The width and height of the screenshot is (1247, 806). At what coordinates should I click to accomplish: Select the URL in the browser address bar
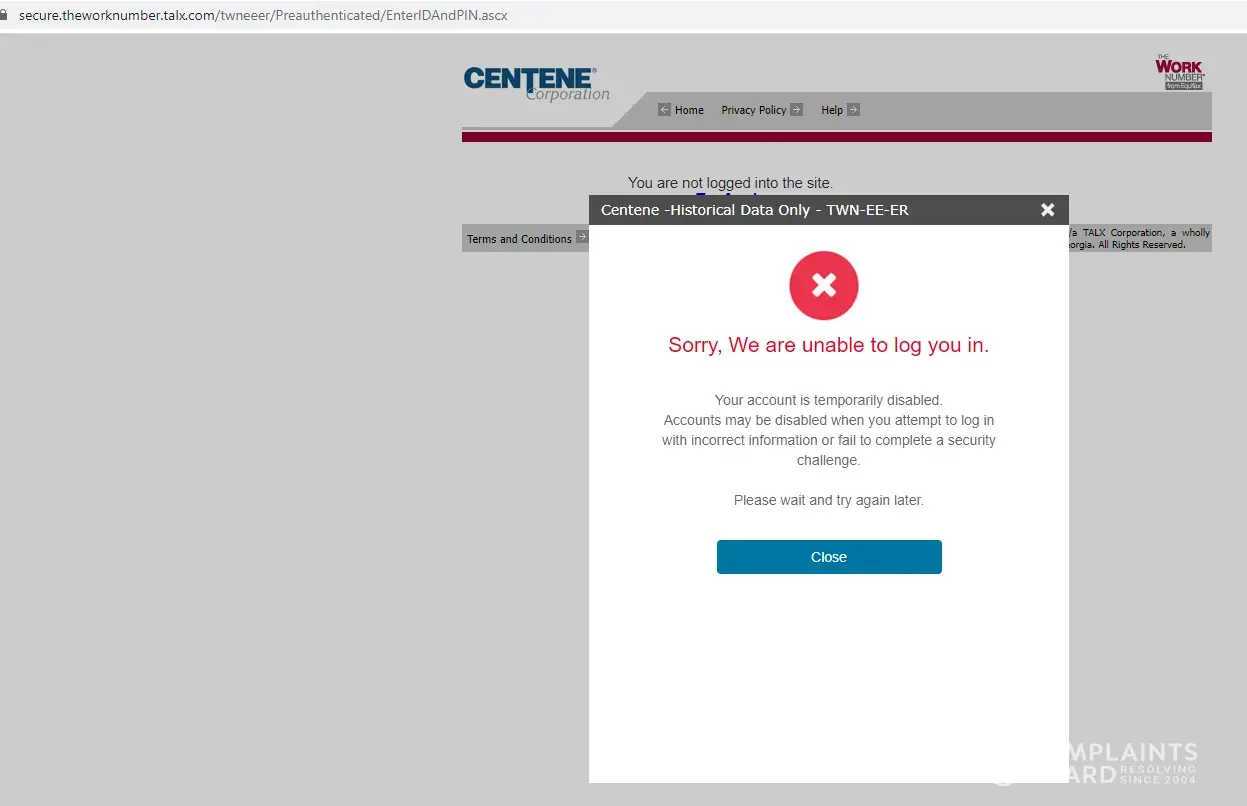pos(263,16)
